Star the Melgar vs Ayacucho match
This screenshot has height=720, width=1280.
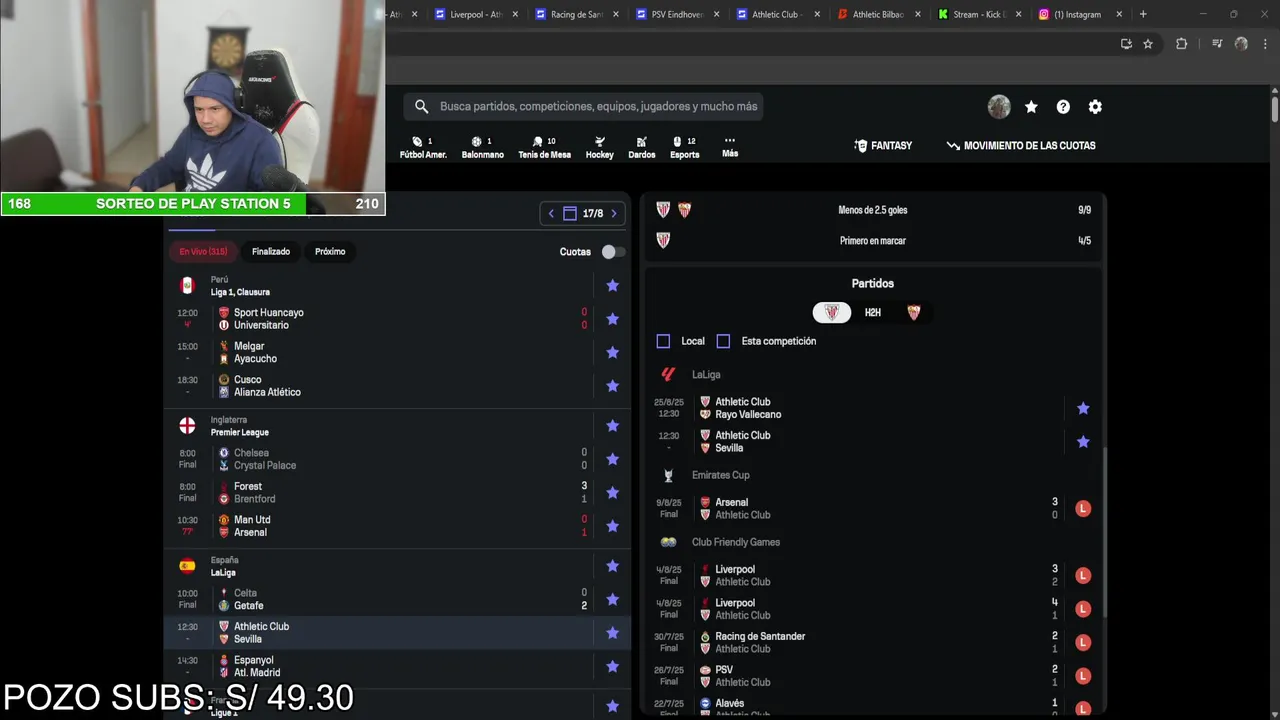[x=612, y=352]
